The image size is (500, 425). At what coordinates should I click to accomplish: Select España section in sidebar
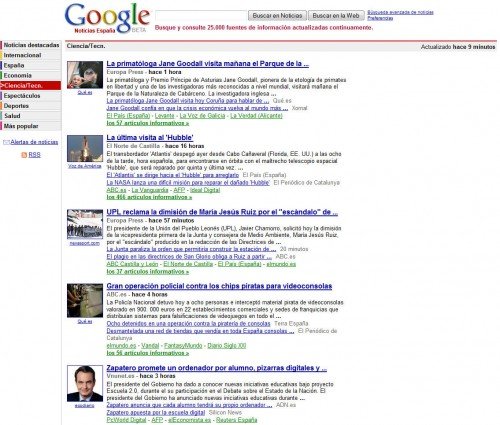tap(31, 65)
